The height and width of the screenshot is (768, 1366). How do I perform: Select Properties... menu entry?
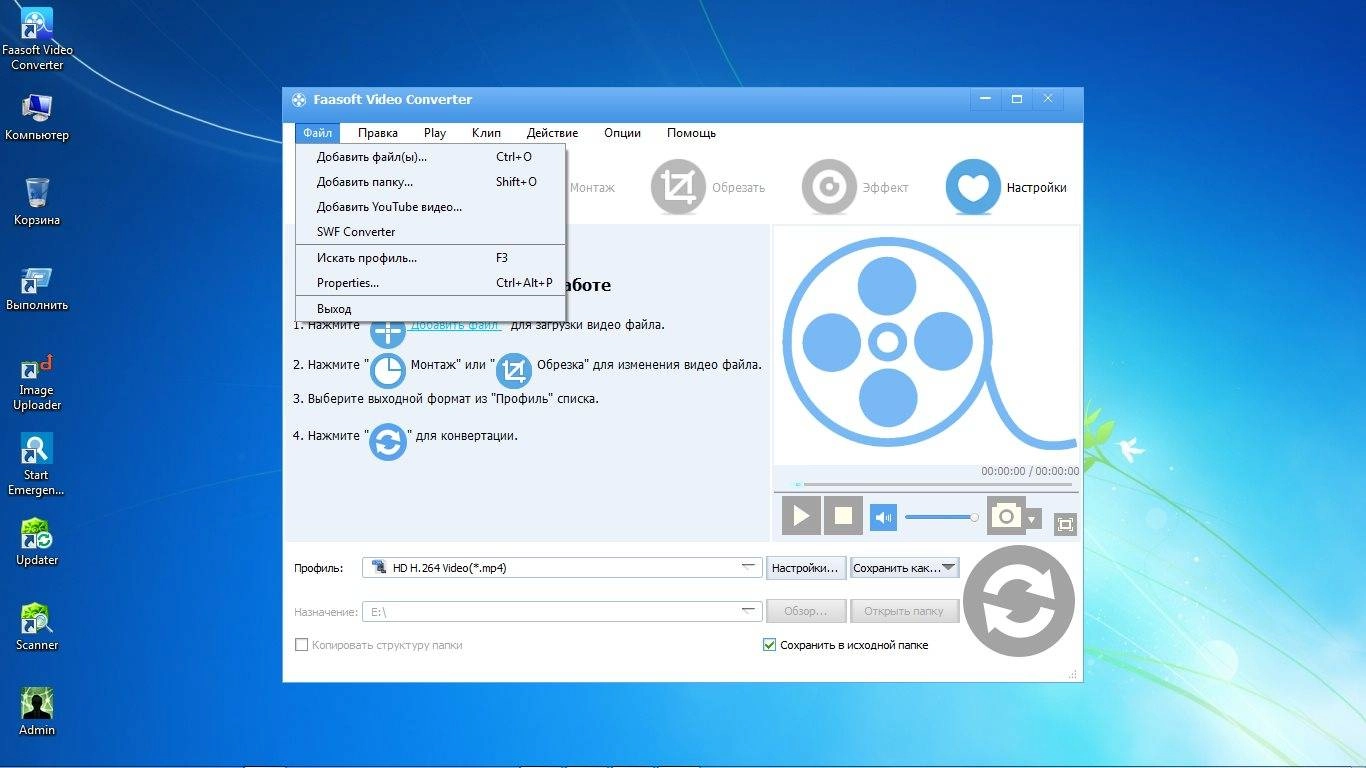(431, 283)
